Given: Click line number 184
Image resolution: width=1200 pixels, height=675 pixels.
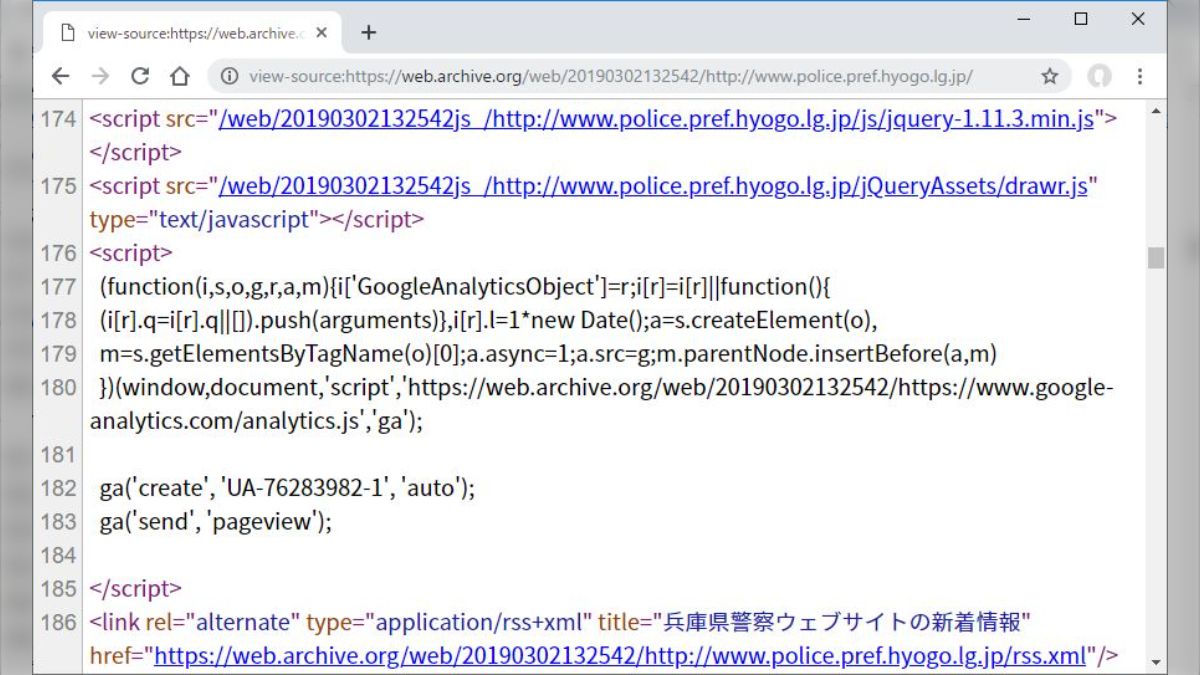Looking at the screenshot, I should point(58,555).
